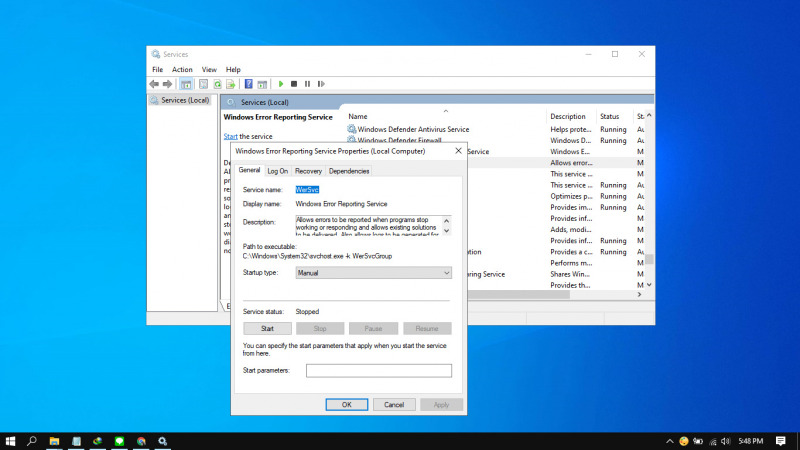This screenshot has height=450, width=800.
Task: Export the services list via toolbar icon
Action: click(231, 84)
